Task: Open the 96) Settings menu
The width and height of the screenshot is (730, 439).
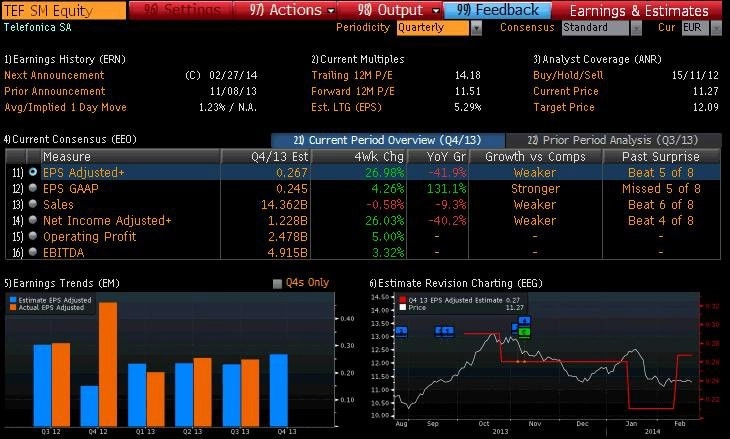Action: point(182,10)
